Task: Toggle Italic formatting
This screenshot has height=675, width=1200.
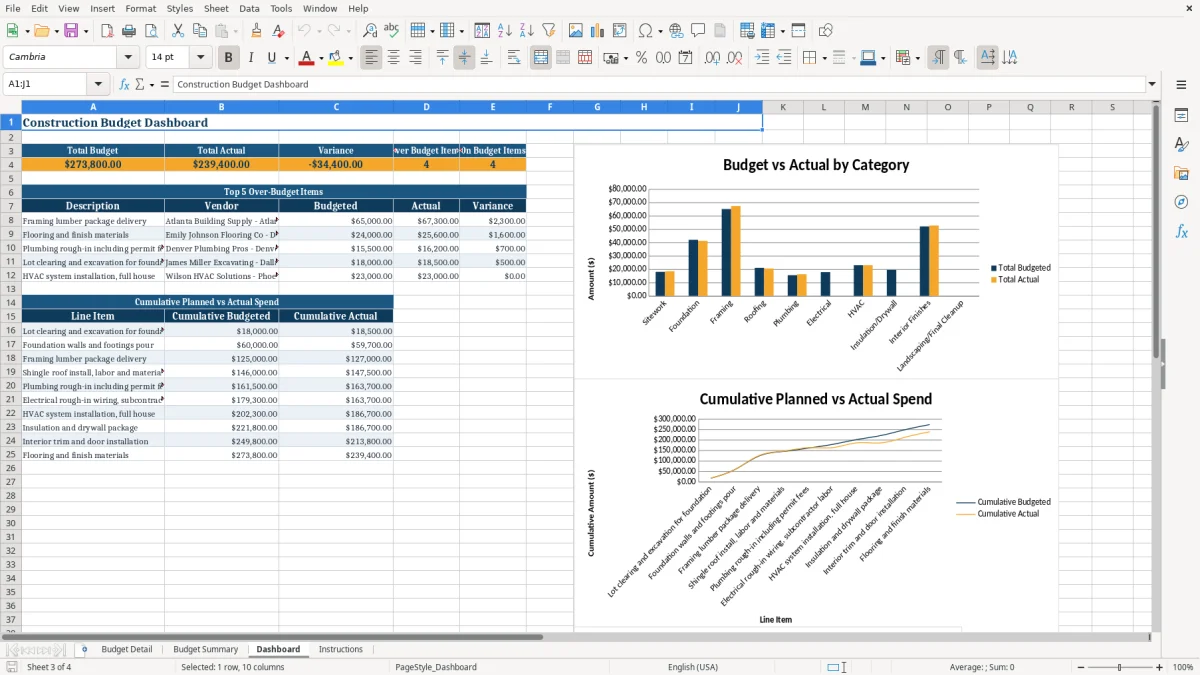Action: point(250,58)
